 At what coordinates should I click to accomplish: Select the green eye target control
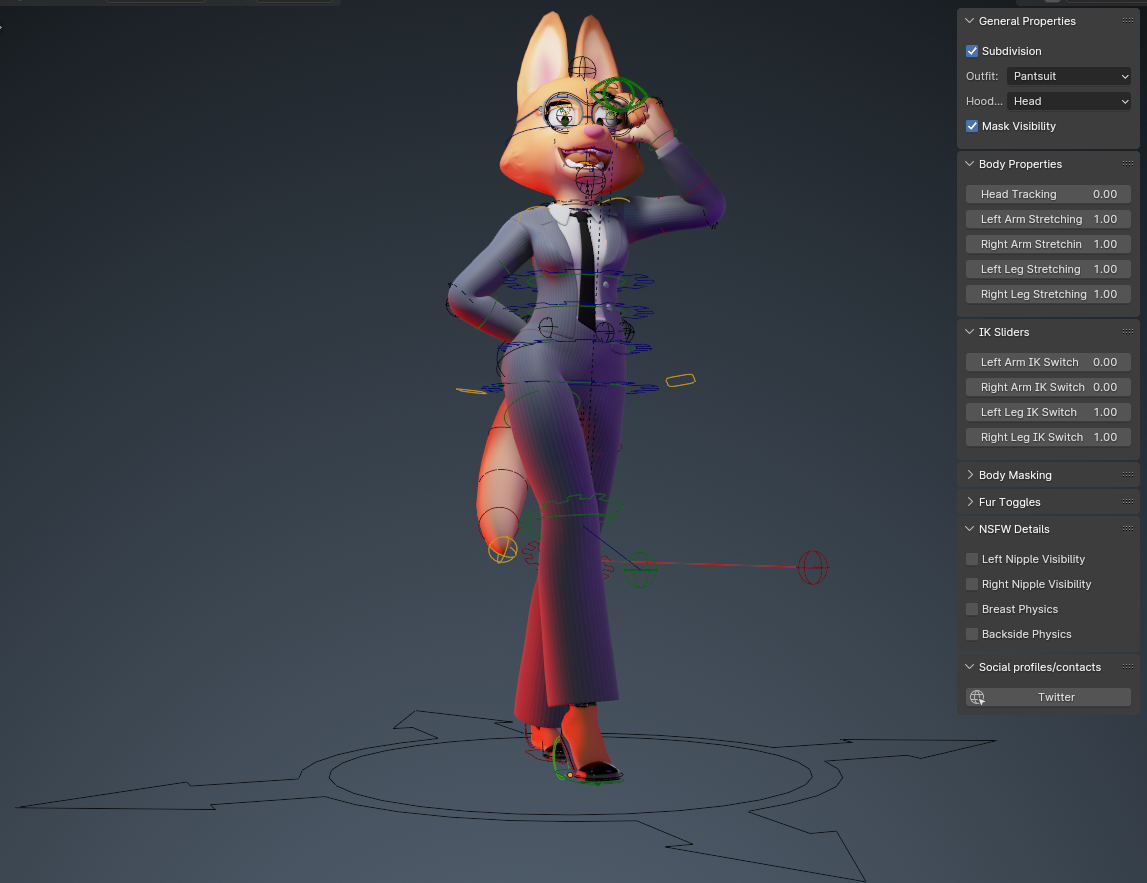pyautogui.click(x=618, y=95)
